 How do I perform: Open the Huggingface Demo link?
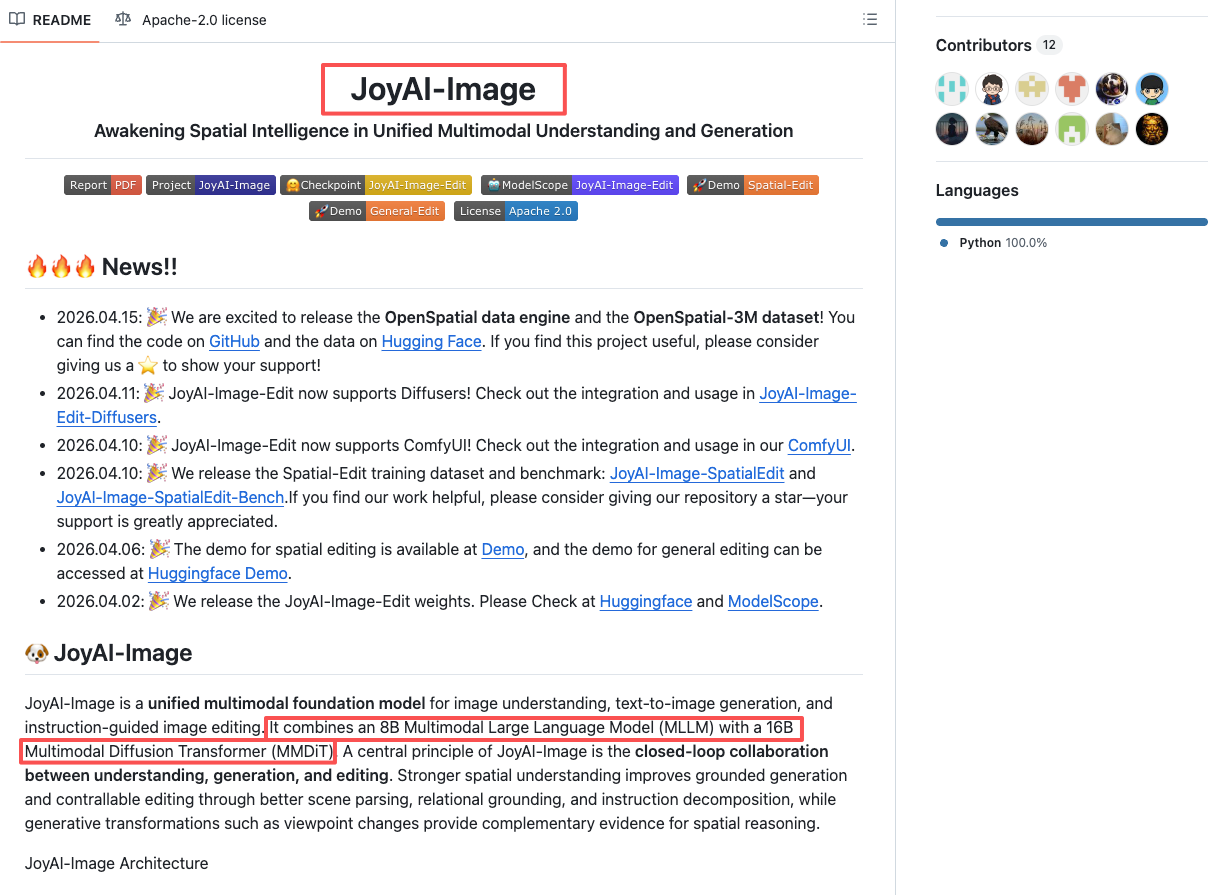click(218, 573)
